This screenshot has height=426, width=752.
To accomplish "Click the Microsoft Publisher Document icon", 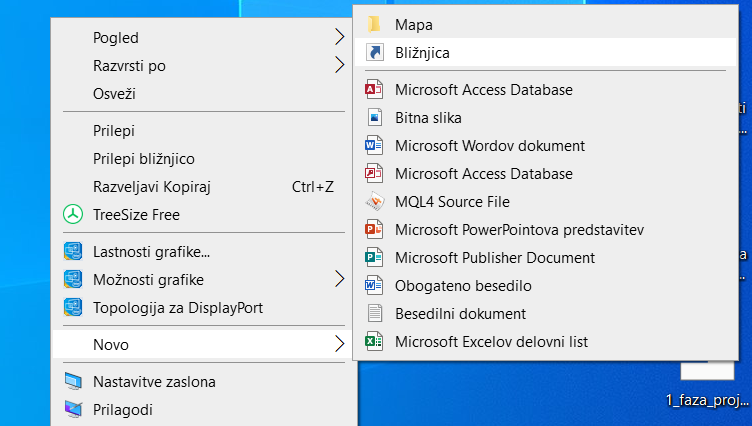I will click(375, 258).
